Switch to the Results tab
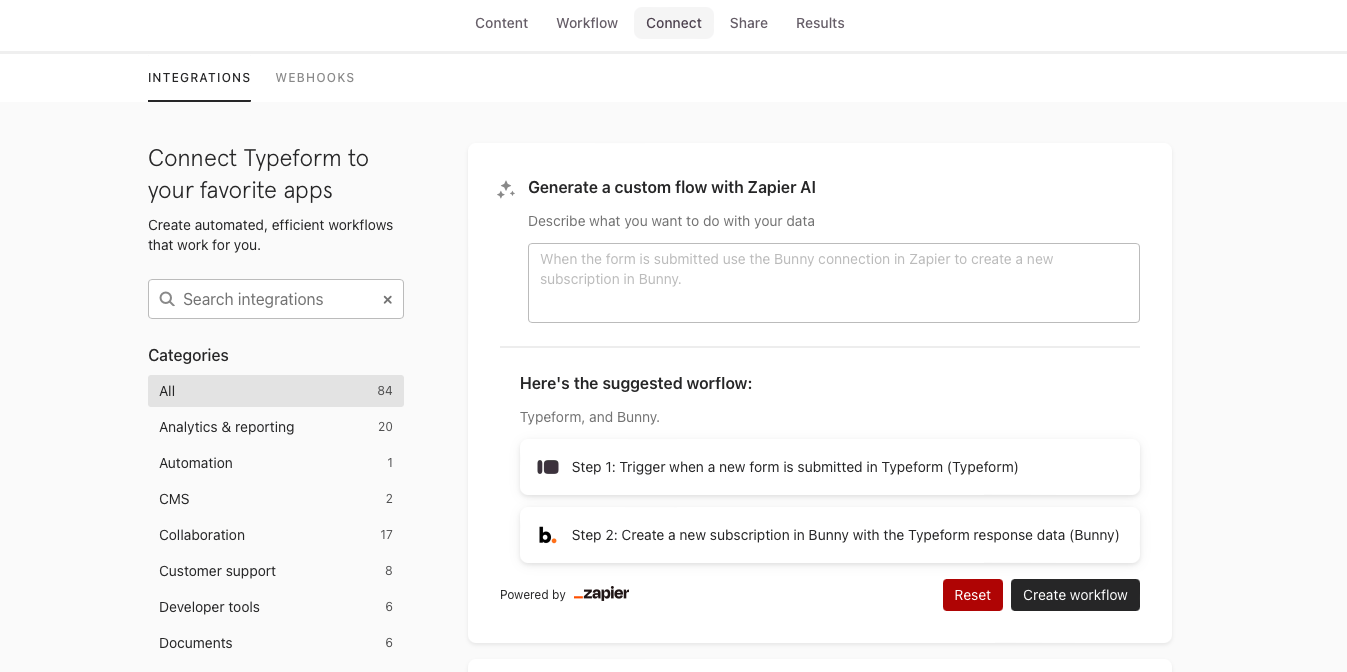 (x=820, y=22)
